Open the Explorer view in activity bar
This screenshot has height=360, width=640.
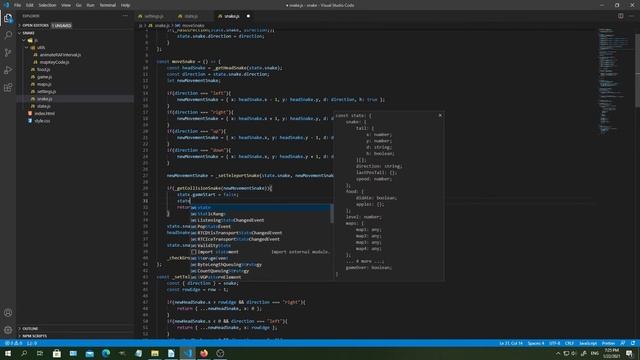[8, 18]
